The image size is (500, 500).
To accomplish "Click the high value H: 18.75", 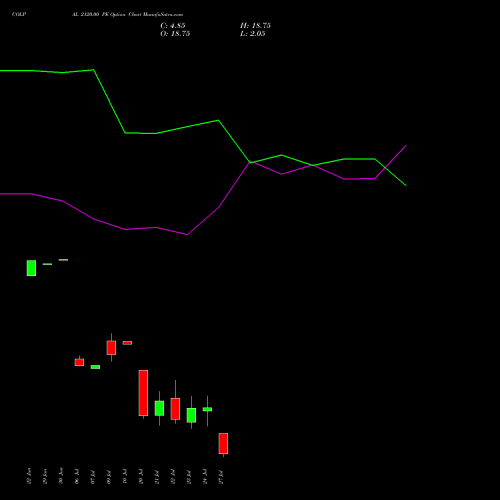I will coord(255,26).
